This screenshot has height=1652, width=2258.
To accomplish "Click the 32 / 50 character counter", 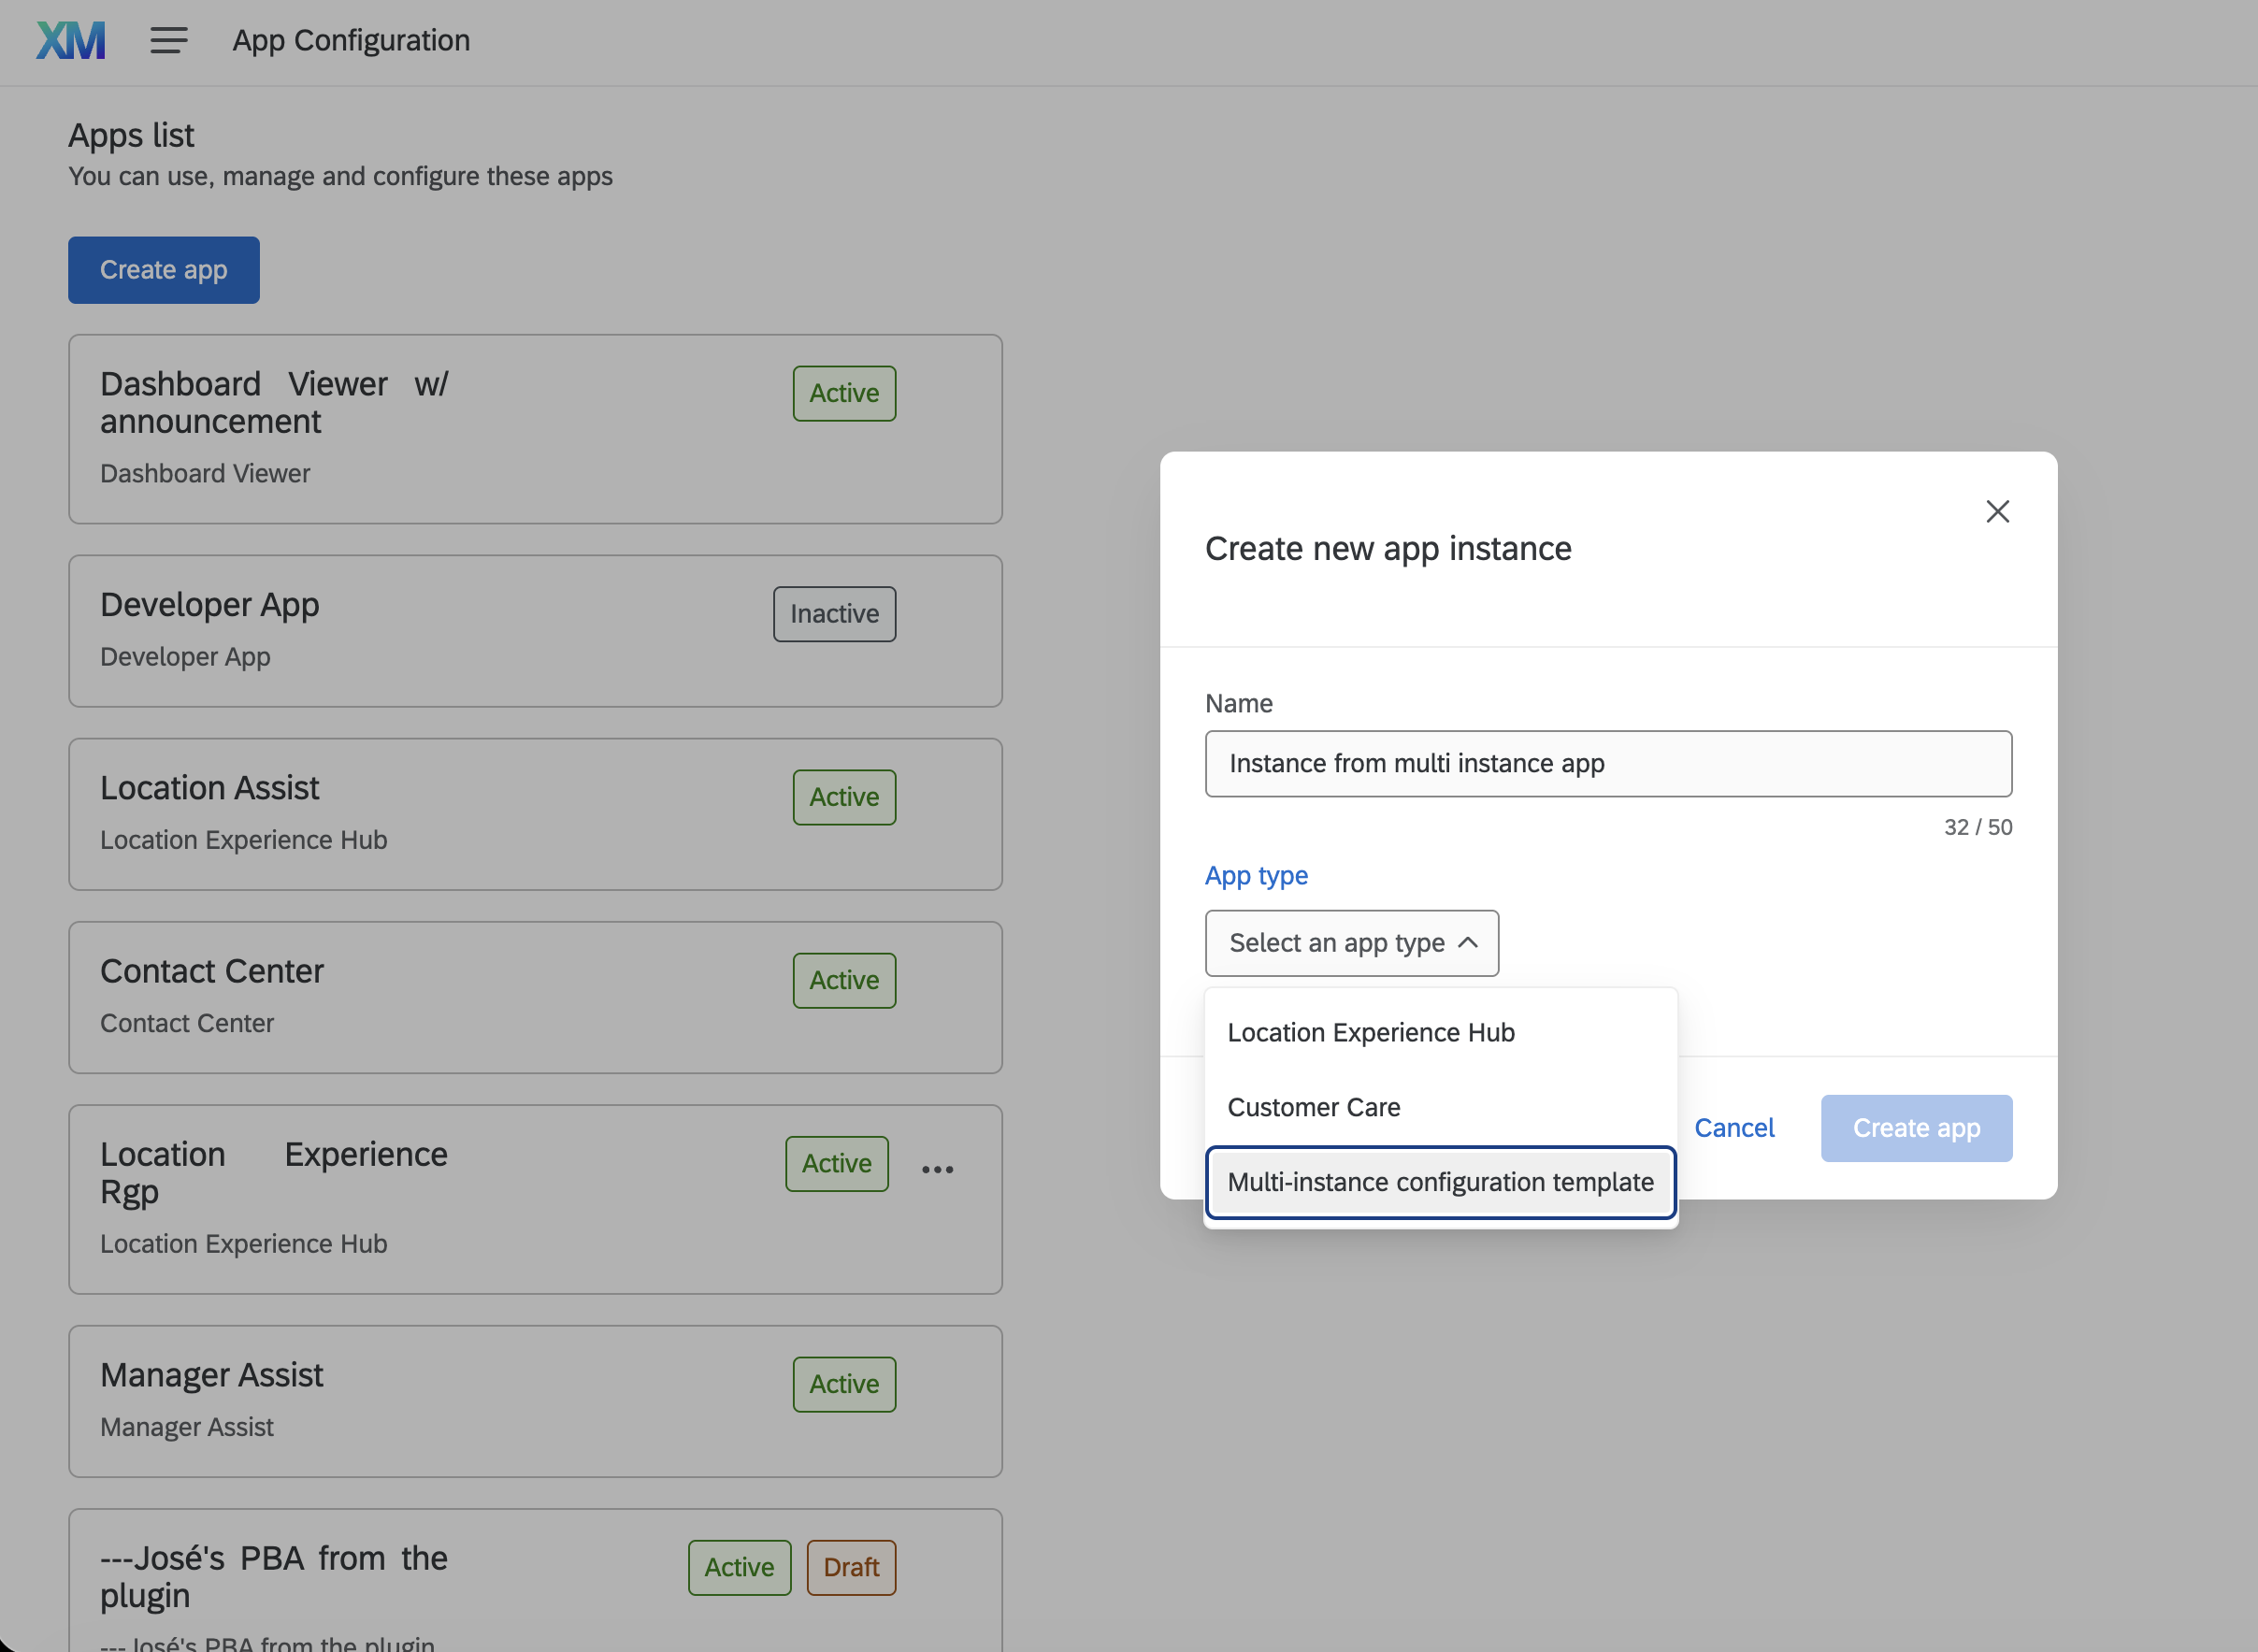I will tap(1977, 827).
